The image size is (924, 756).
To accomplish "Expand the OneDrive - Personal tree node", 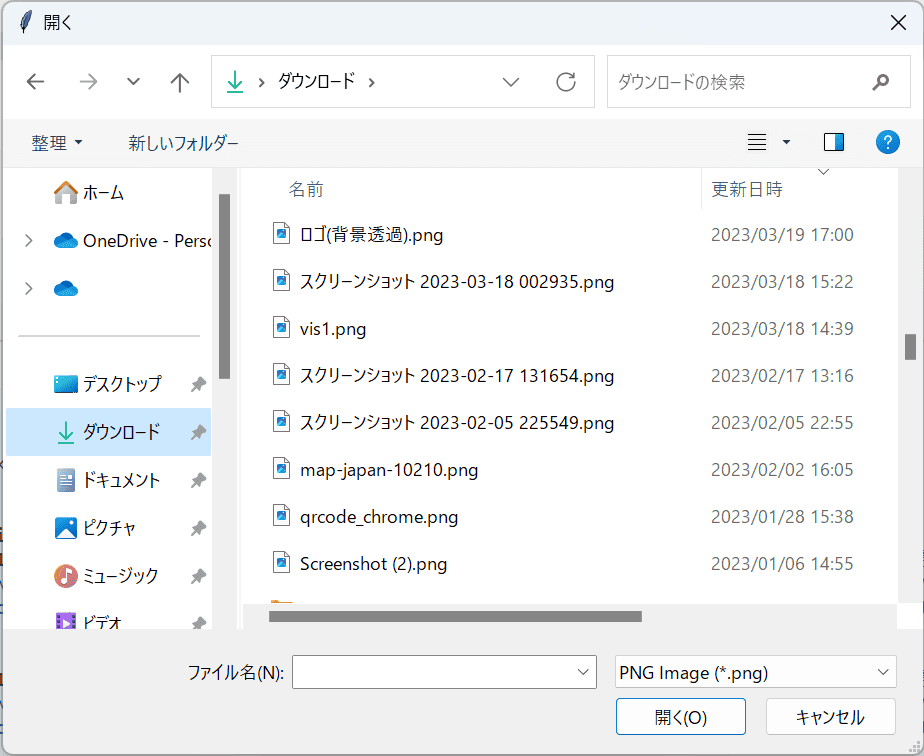I will coord(29,240).
